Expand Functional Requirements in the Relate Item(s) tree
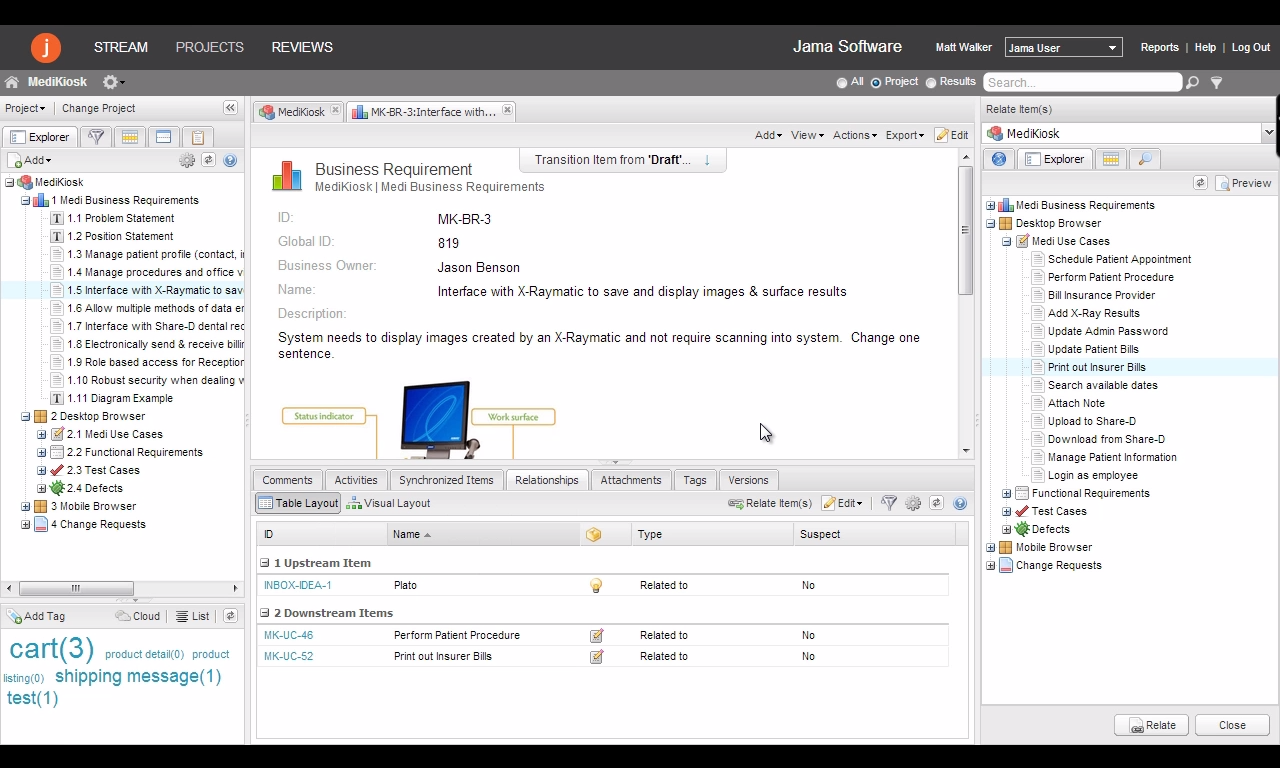The image size is (1280, 768). 1007,493
